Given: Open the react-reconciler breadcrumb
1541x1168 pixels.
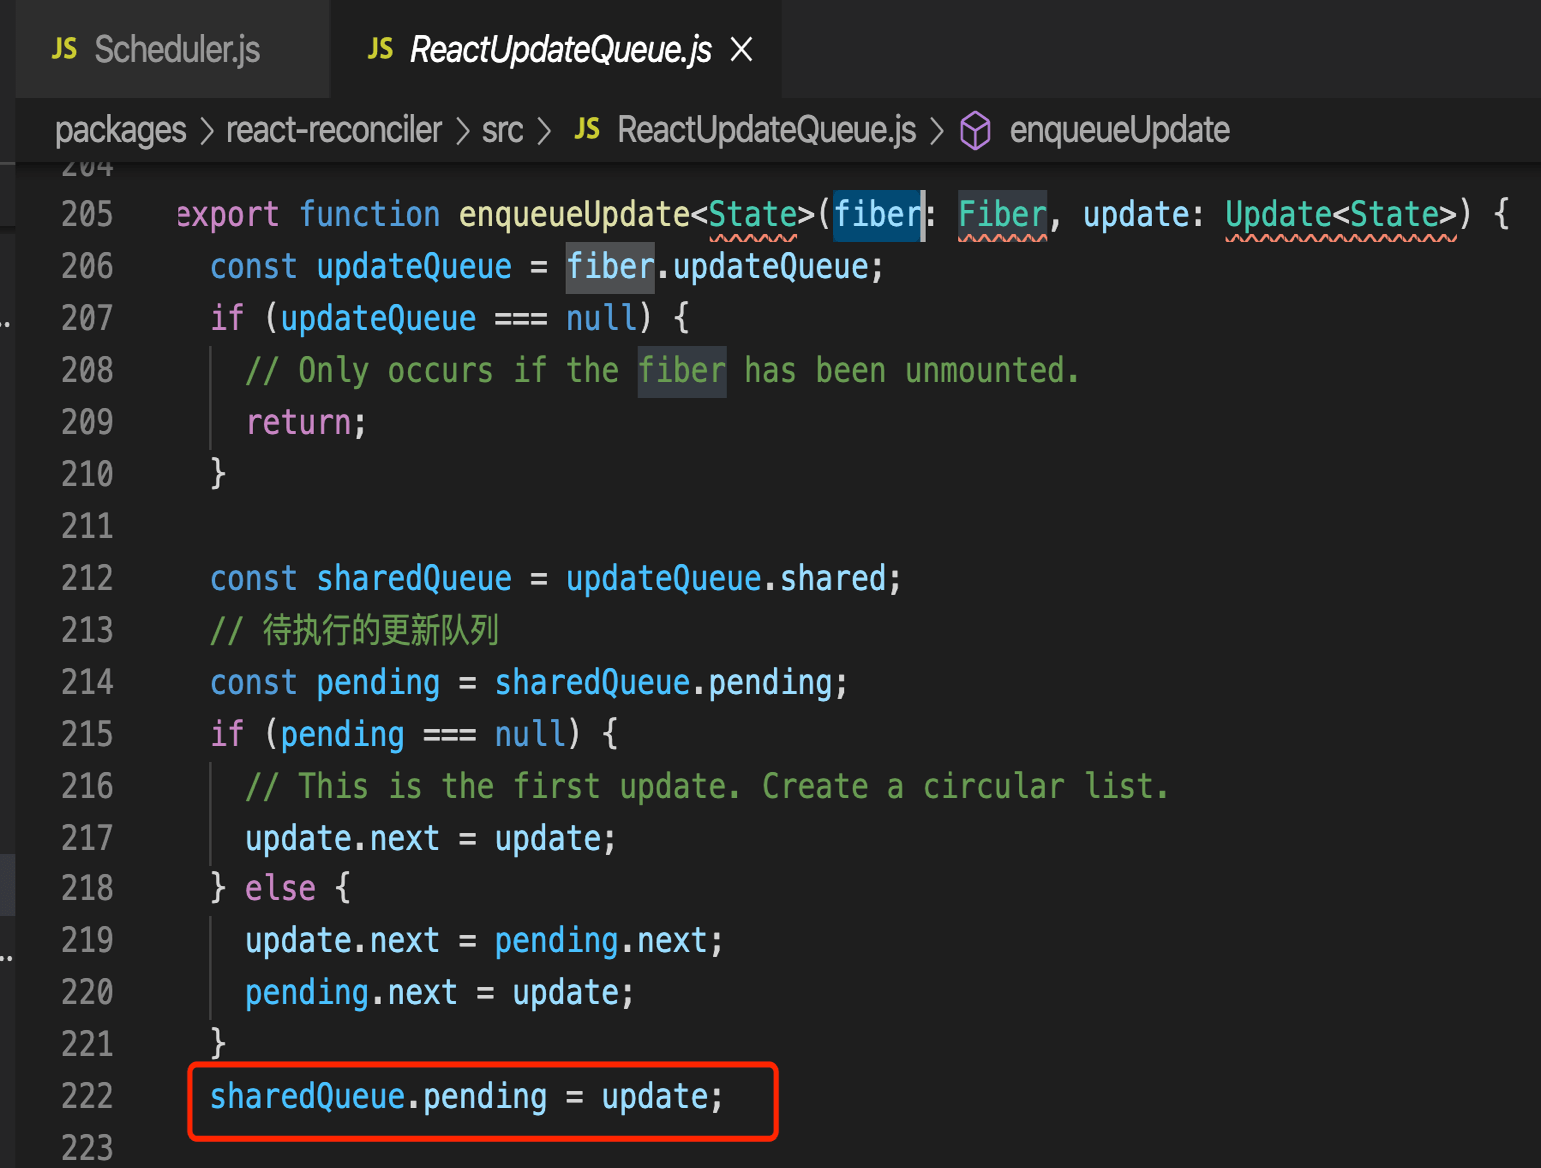Looking at the screenshot, I should (334, 130).
